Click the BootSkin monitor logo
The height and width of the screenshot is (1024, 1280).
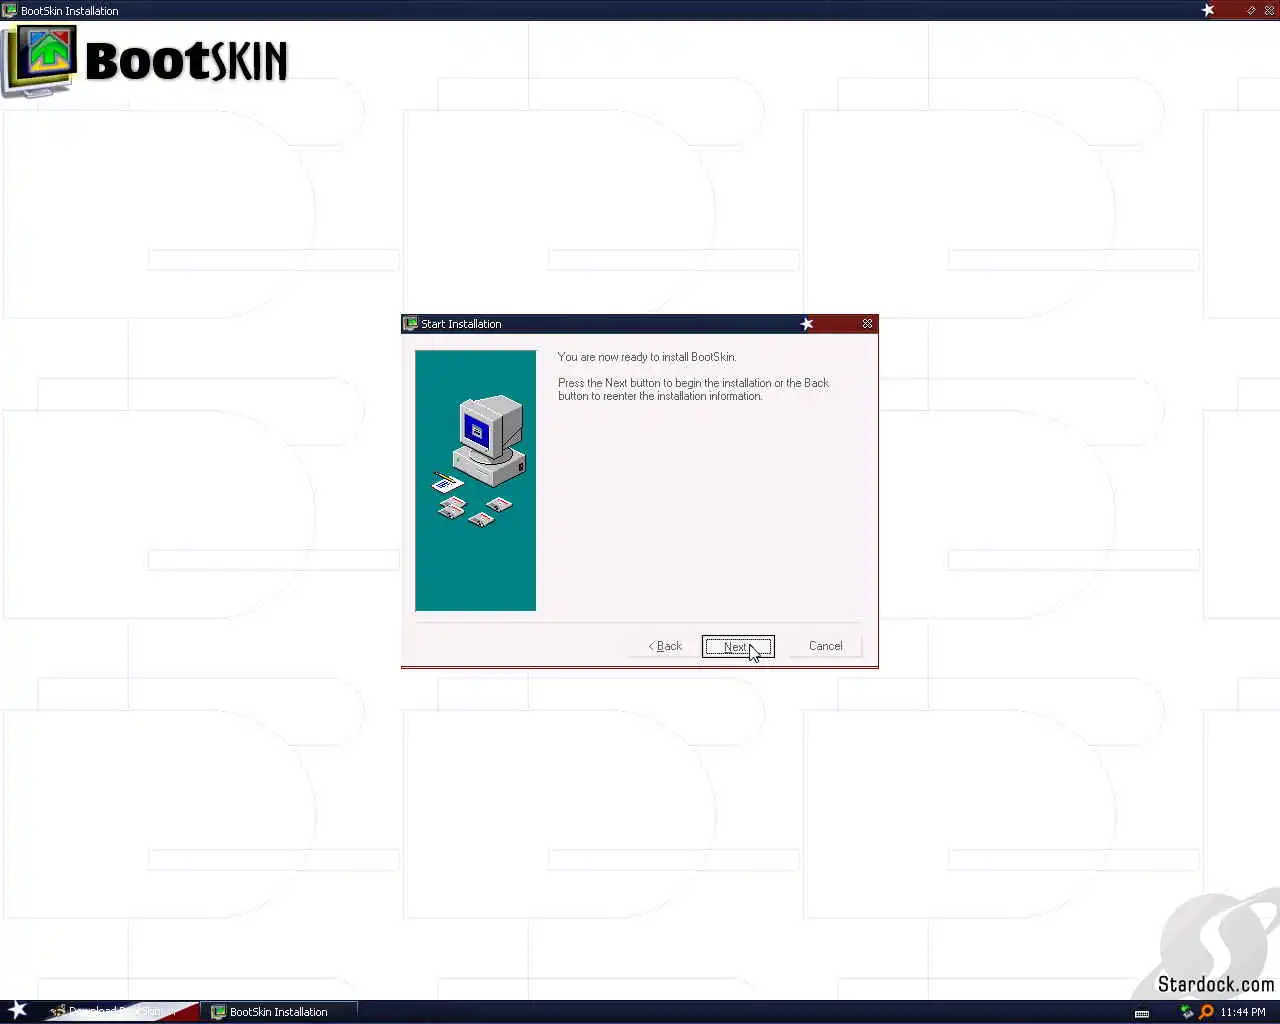(x=39, y=62)
